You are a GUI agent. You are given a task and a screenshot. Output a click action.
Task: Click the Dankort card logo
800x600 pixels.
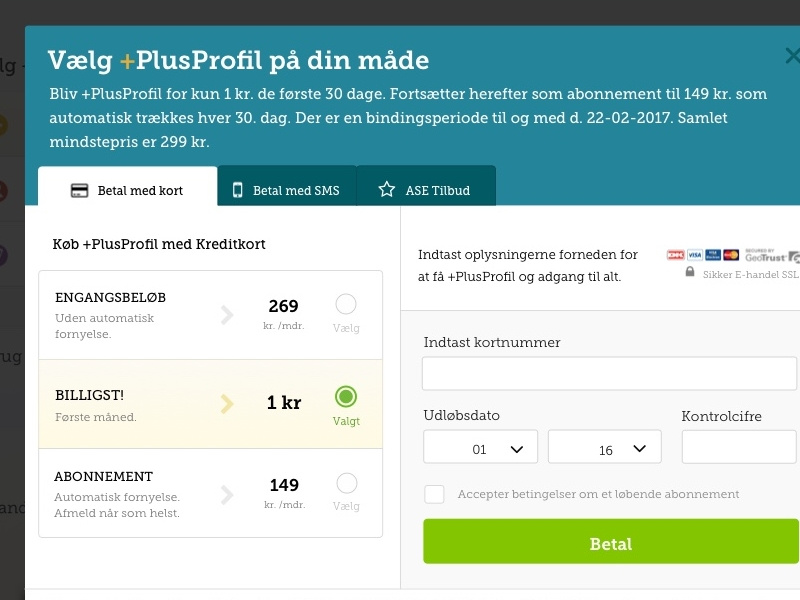[x=676, y=255]
